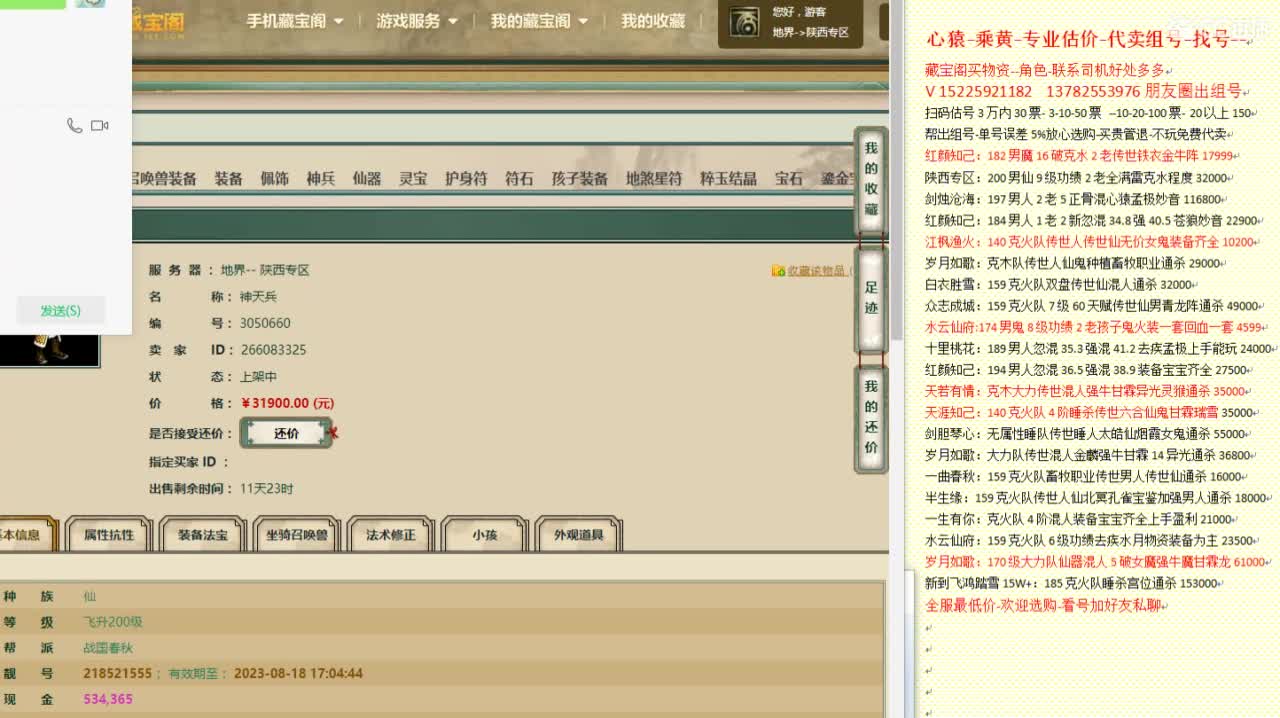This screenshot has height=718, width=1280.
Task: Select the 召唤兽装备 category
Action: pyautogui.click(x=164, y=179)
